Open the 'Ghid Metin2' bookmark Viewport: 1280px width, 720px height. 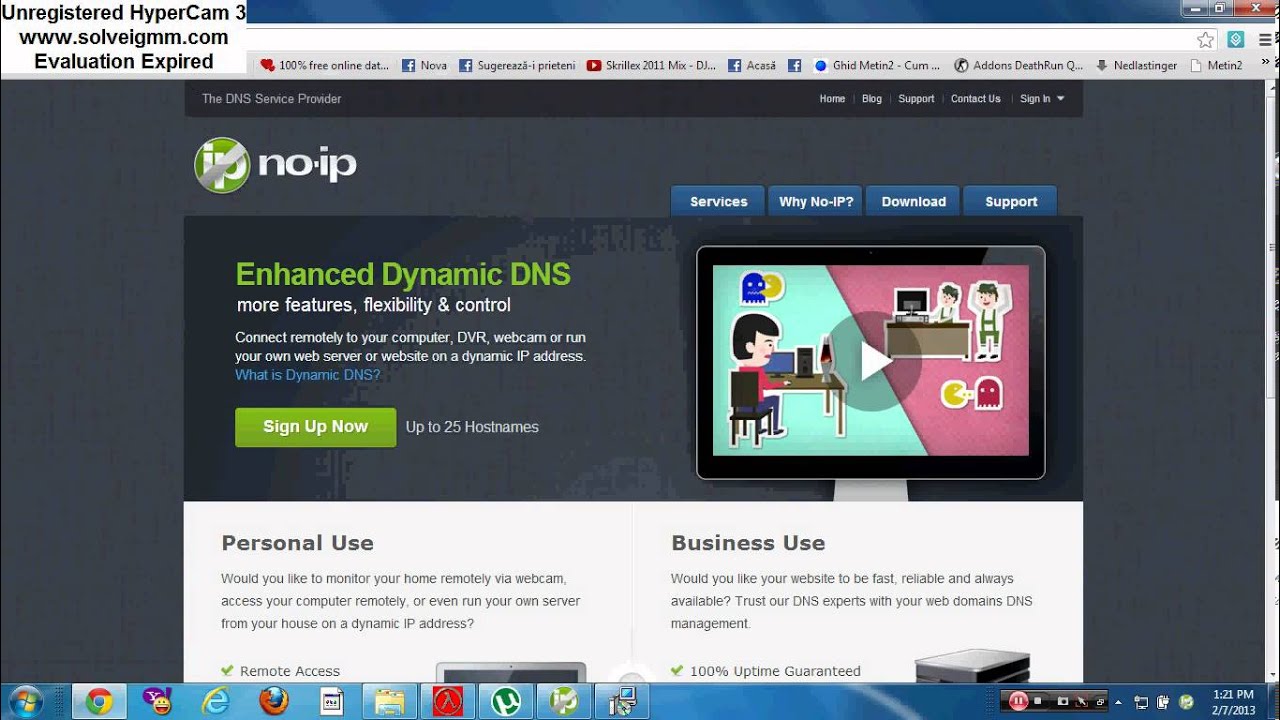[877, 65]
